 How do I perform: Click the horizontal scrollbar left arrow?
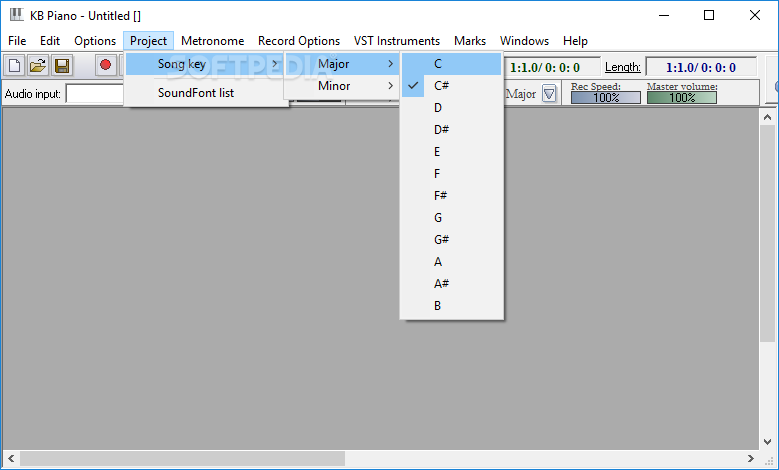pos(11,458)
